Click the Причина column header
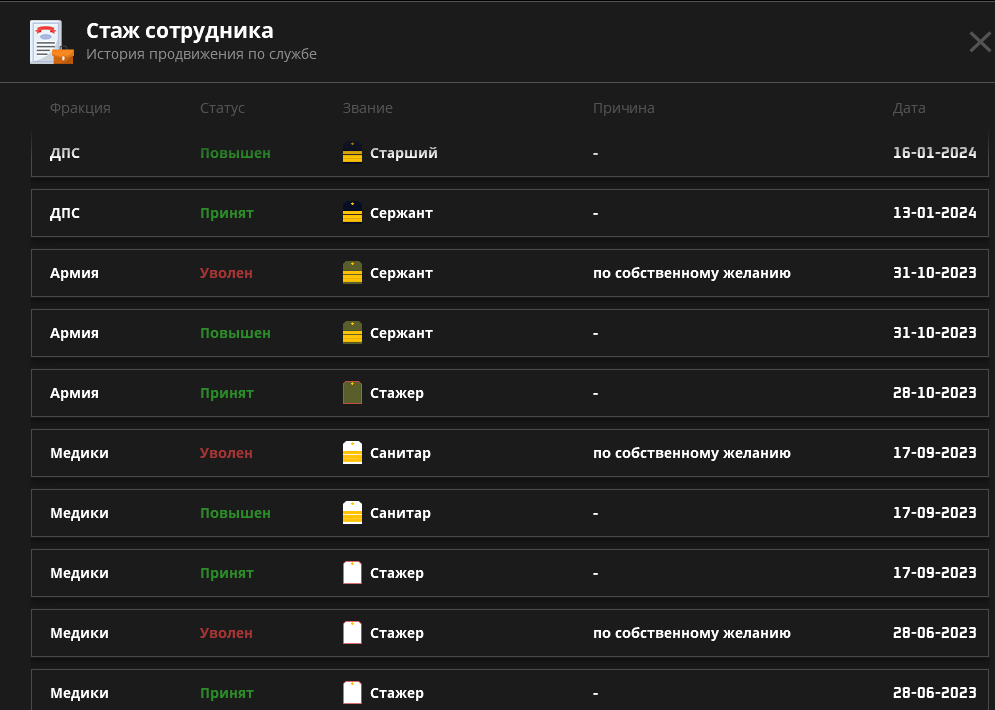 pyautogui.click(x=623, y=108)
